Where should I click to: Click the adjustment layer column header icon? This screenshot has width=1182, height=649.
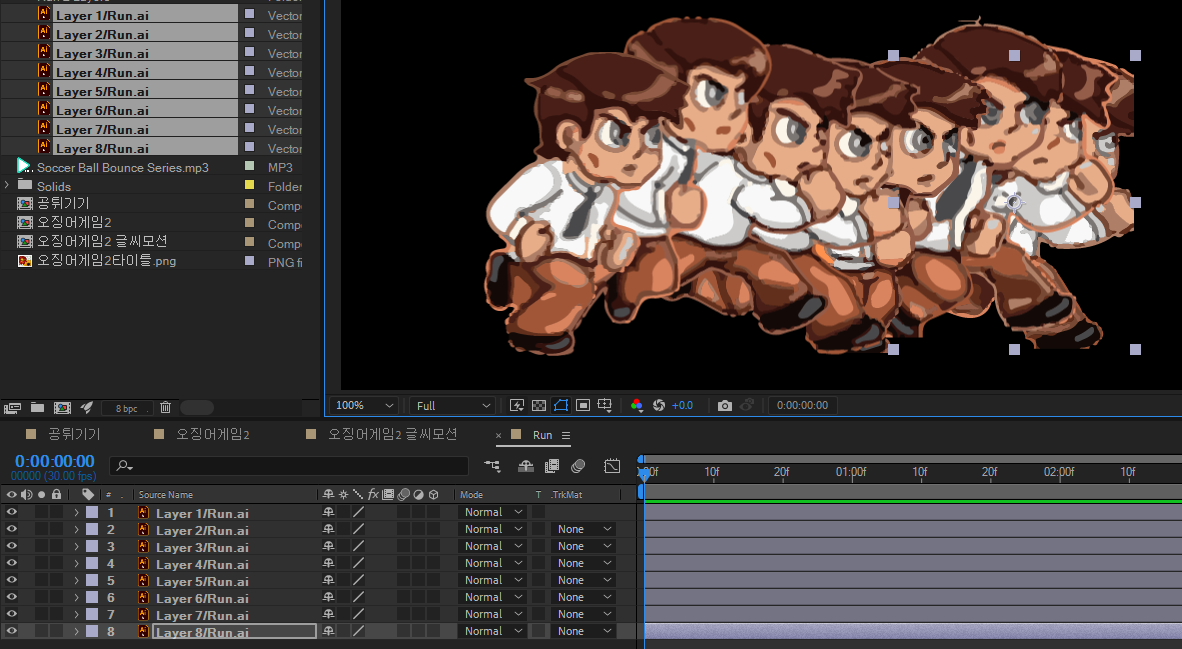[x=418, y=494]
